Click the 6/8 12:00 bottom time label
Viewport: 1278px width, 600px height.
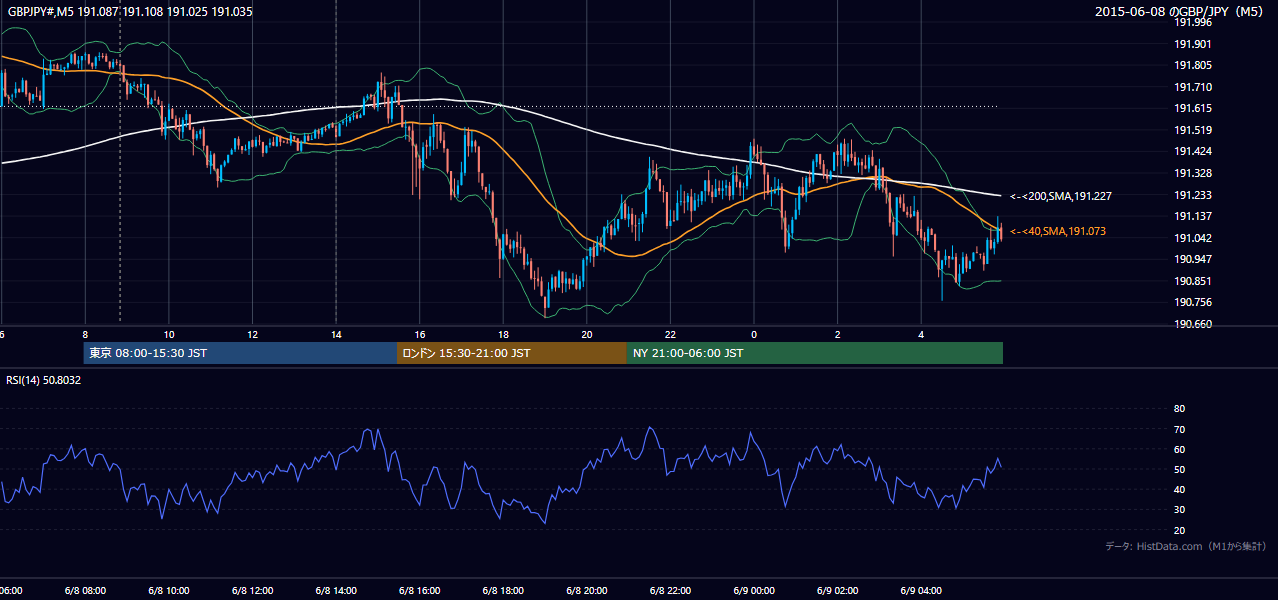[252, 591]
